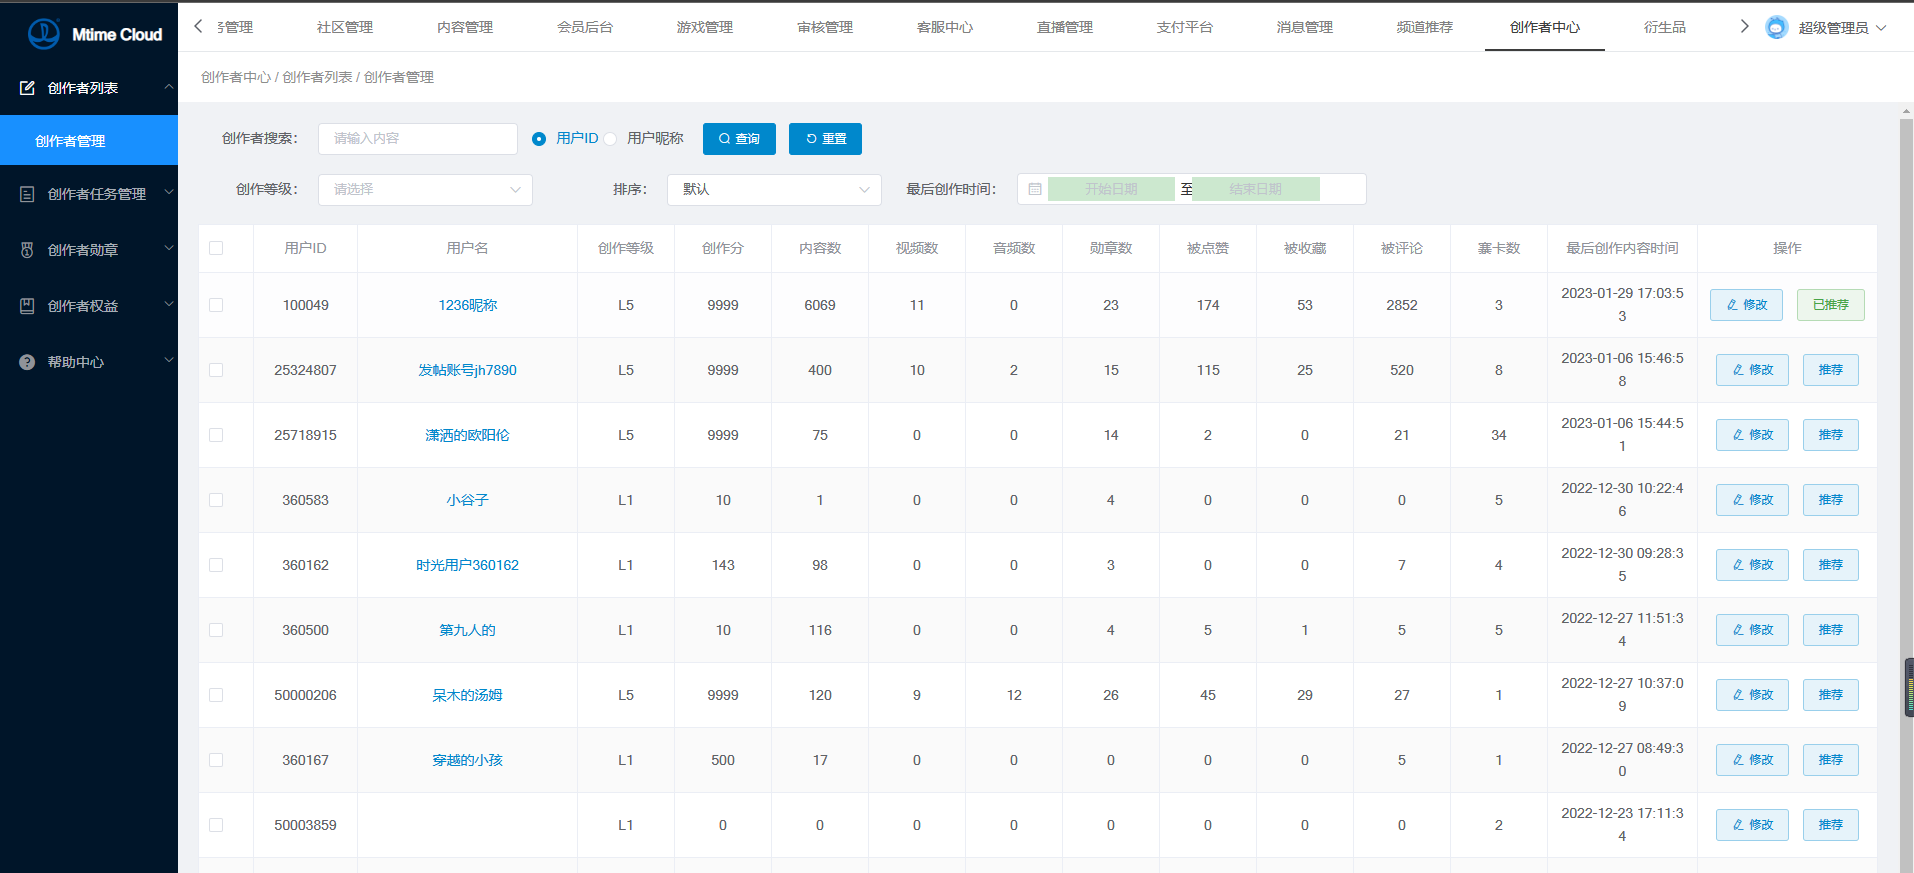Click 修改 button for user 50000206
The height and width of the screenshot is (873, 1914).
coord(1752,695)
